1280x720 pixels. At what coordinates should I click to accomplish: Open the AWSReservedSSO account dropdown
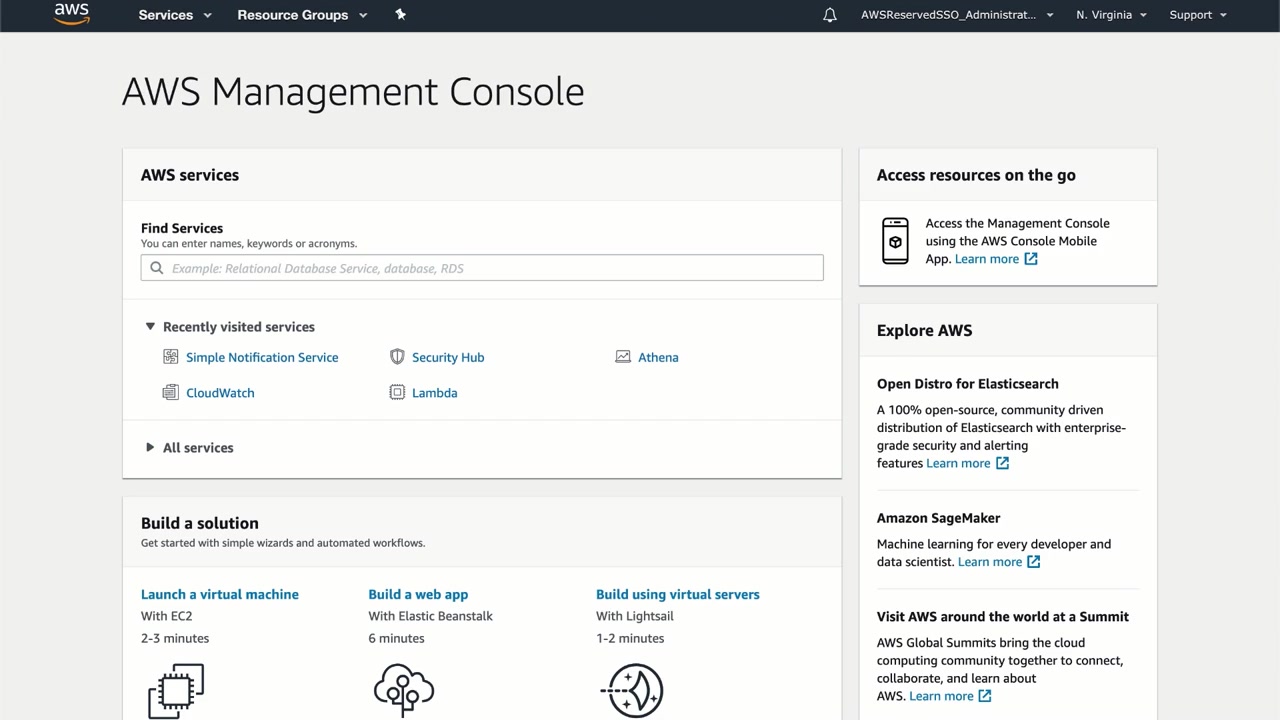pos(956,15)
